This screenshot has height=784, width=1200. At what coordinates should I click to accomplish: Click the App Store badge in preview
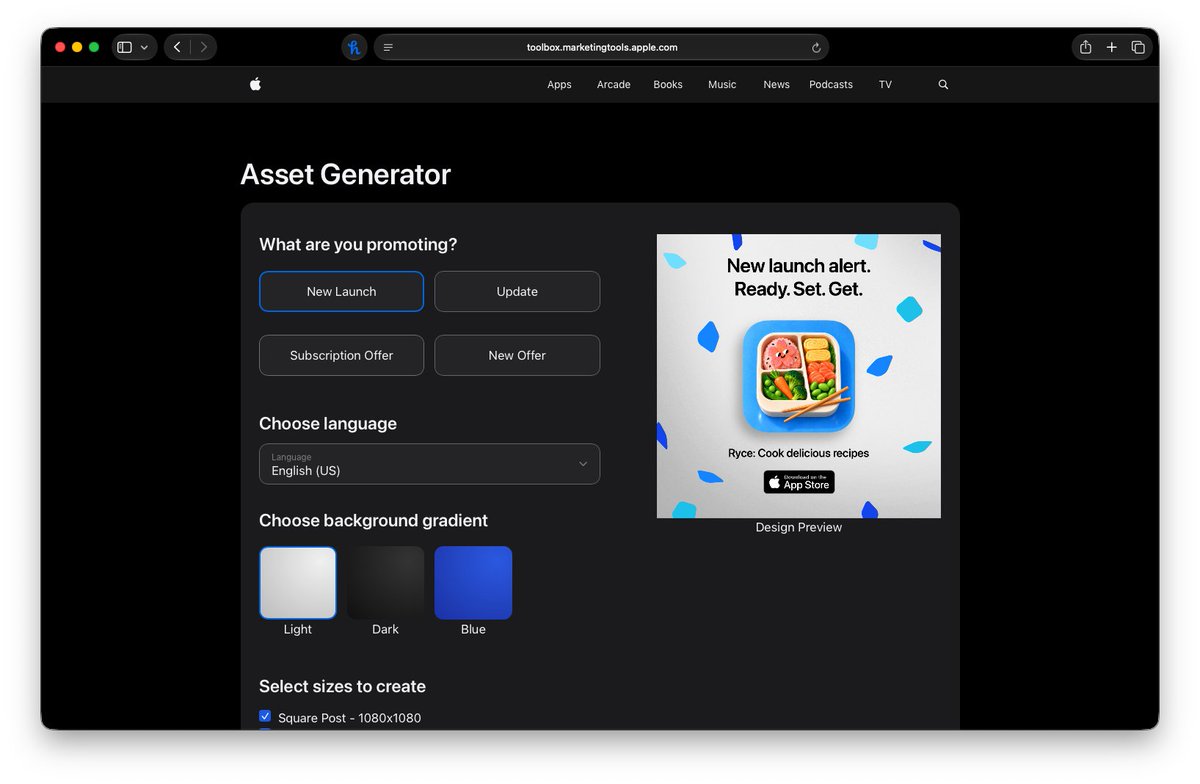pos(799,482)
